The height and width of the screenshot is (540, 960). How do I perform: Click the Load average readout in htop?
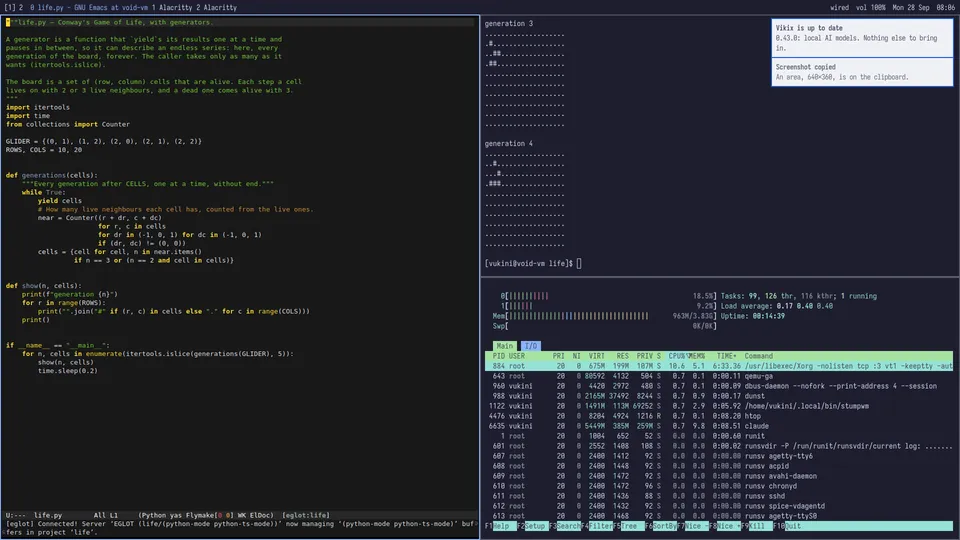point(776,306)
